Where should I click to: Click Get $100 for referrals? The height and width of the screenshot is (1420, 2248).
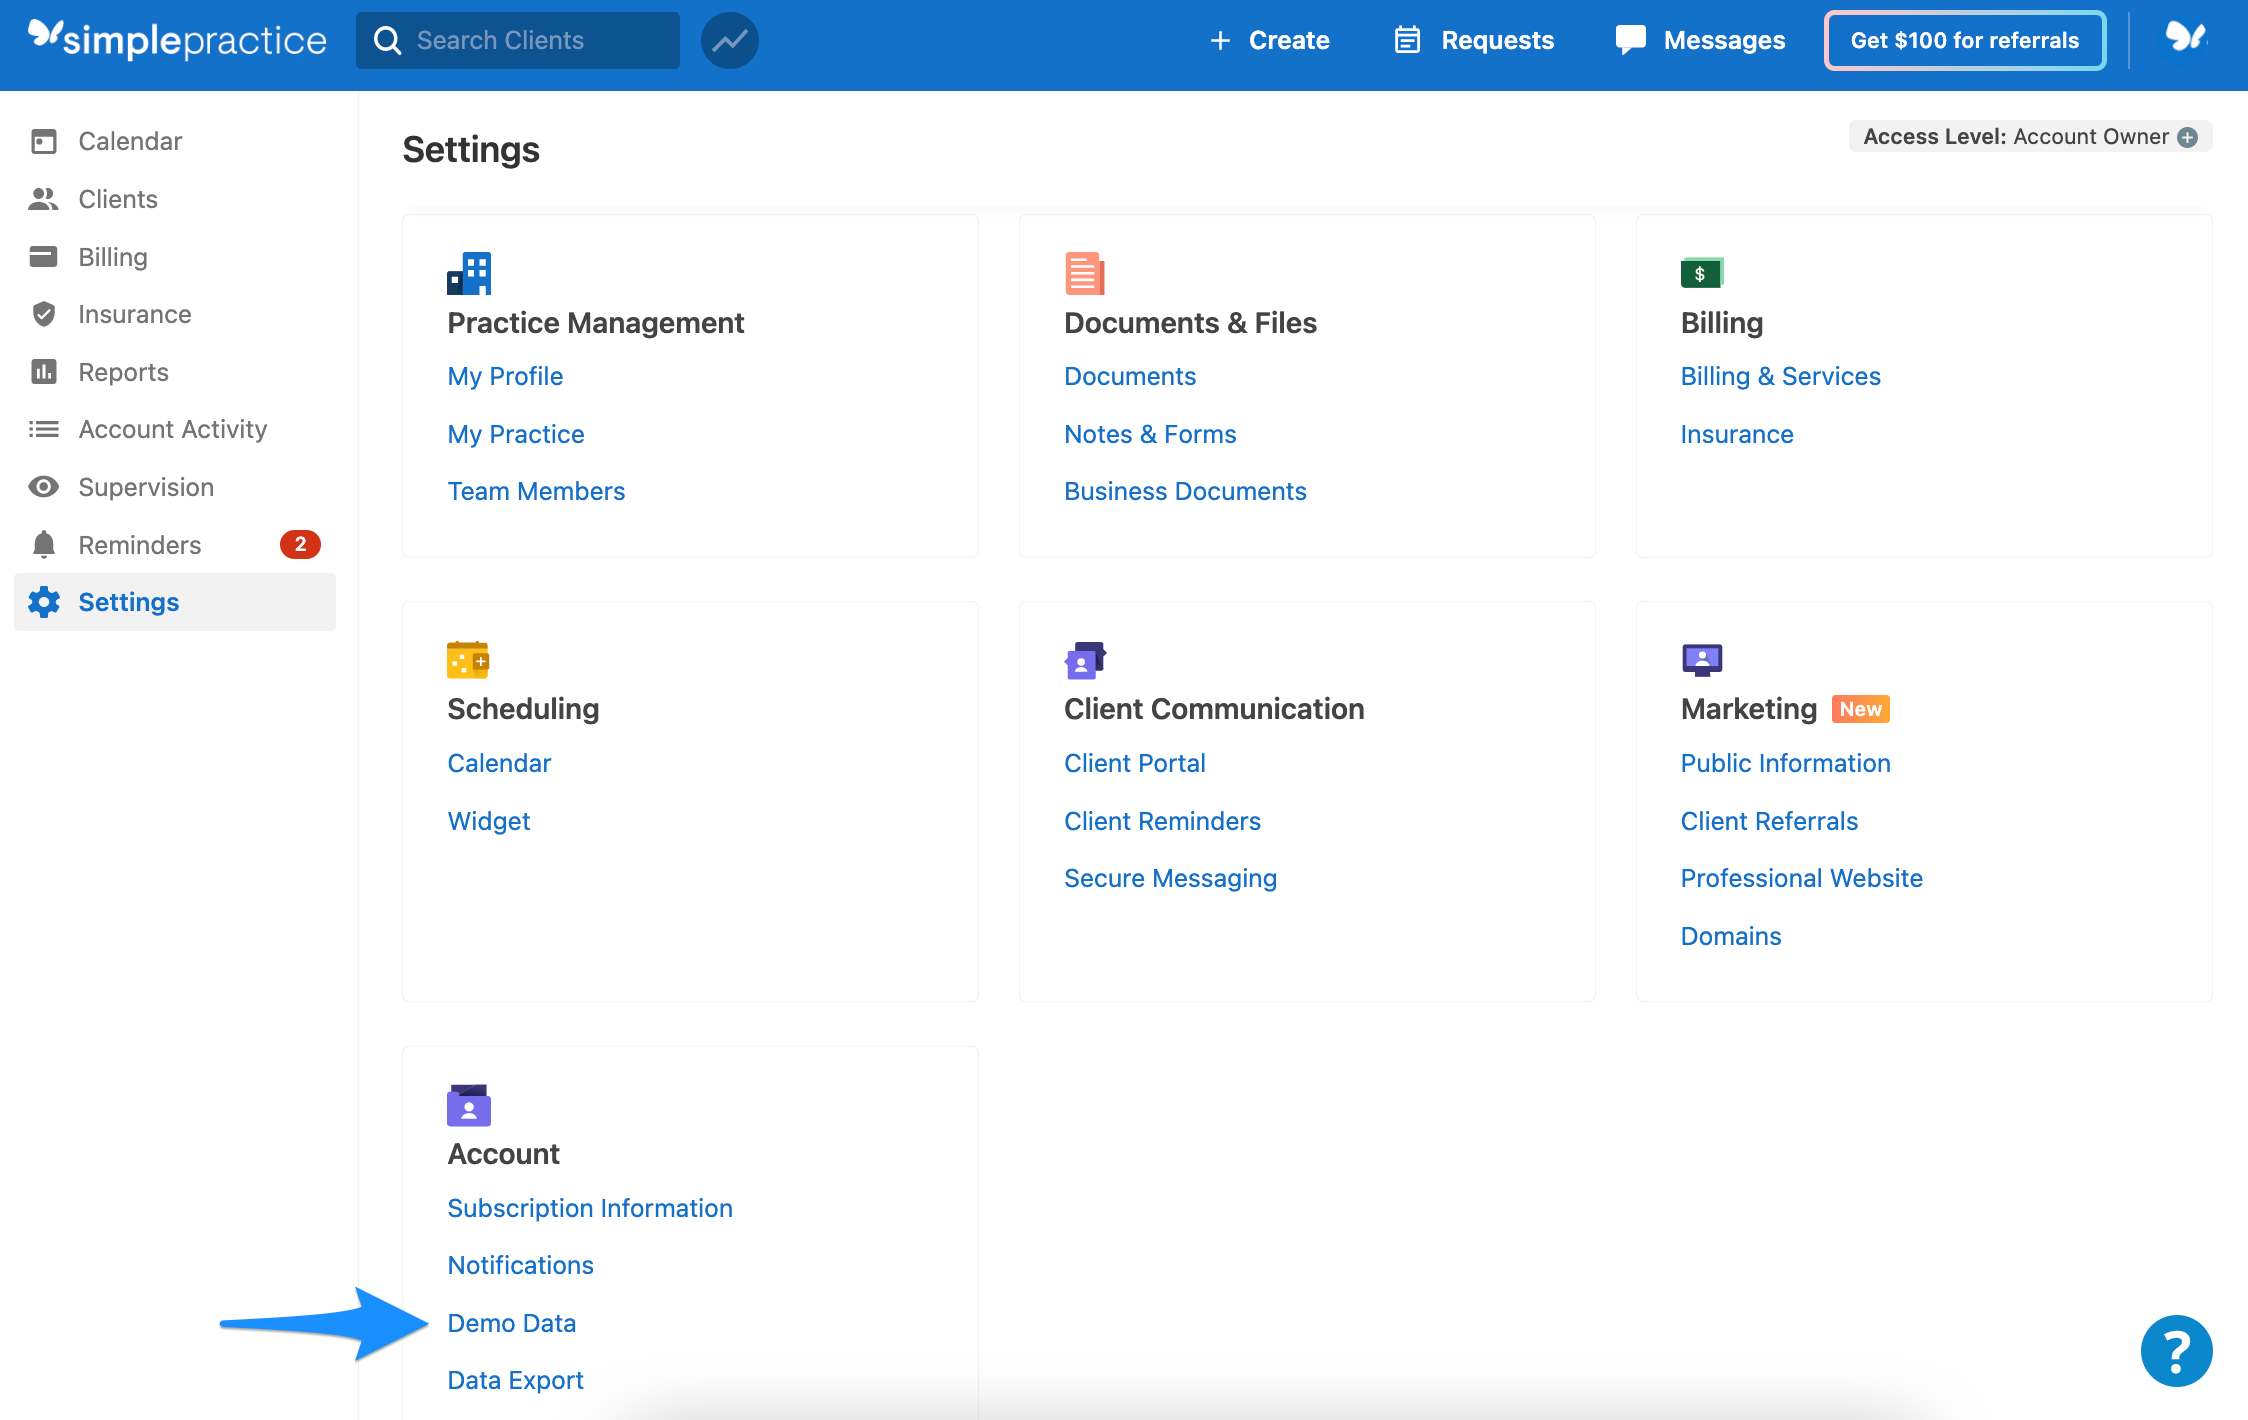(1963, 40)
